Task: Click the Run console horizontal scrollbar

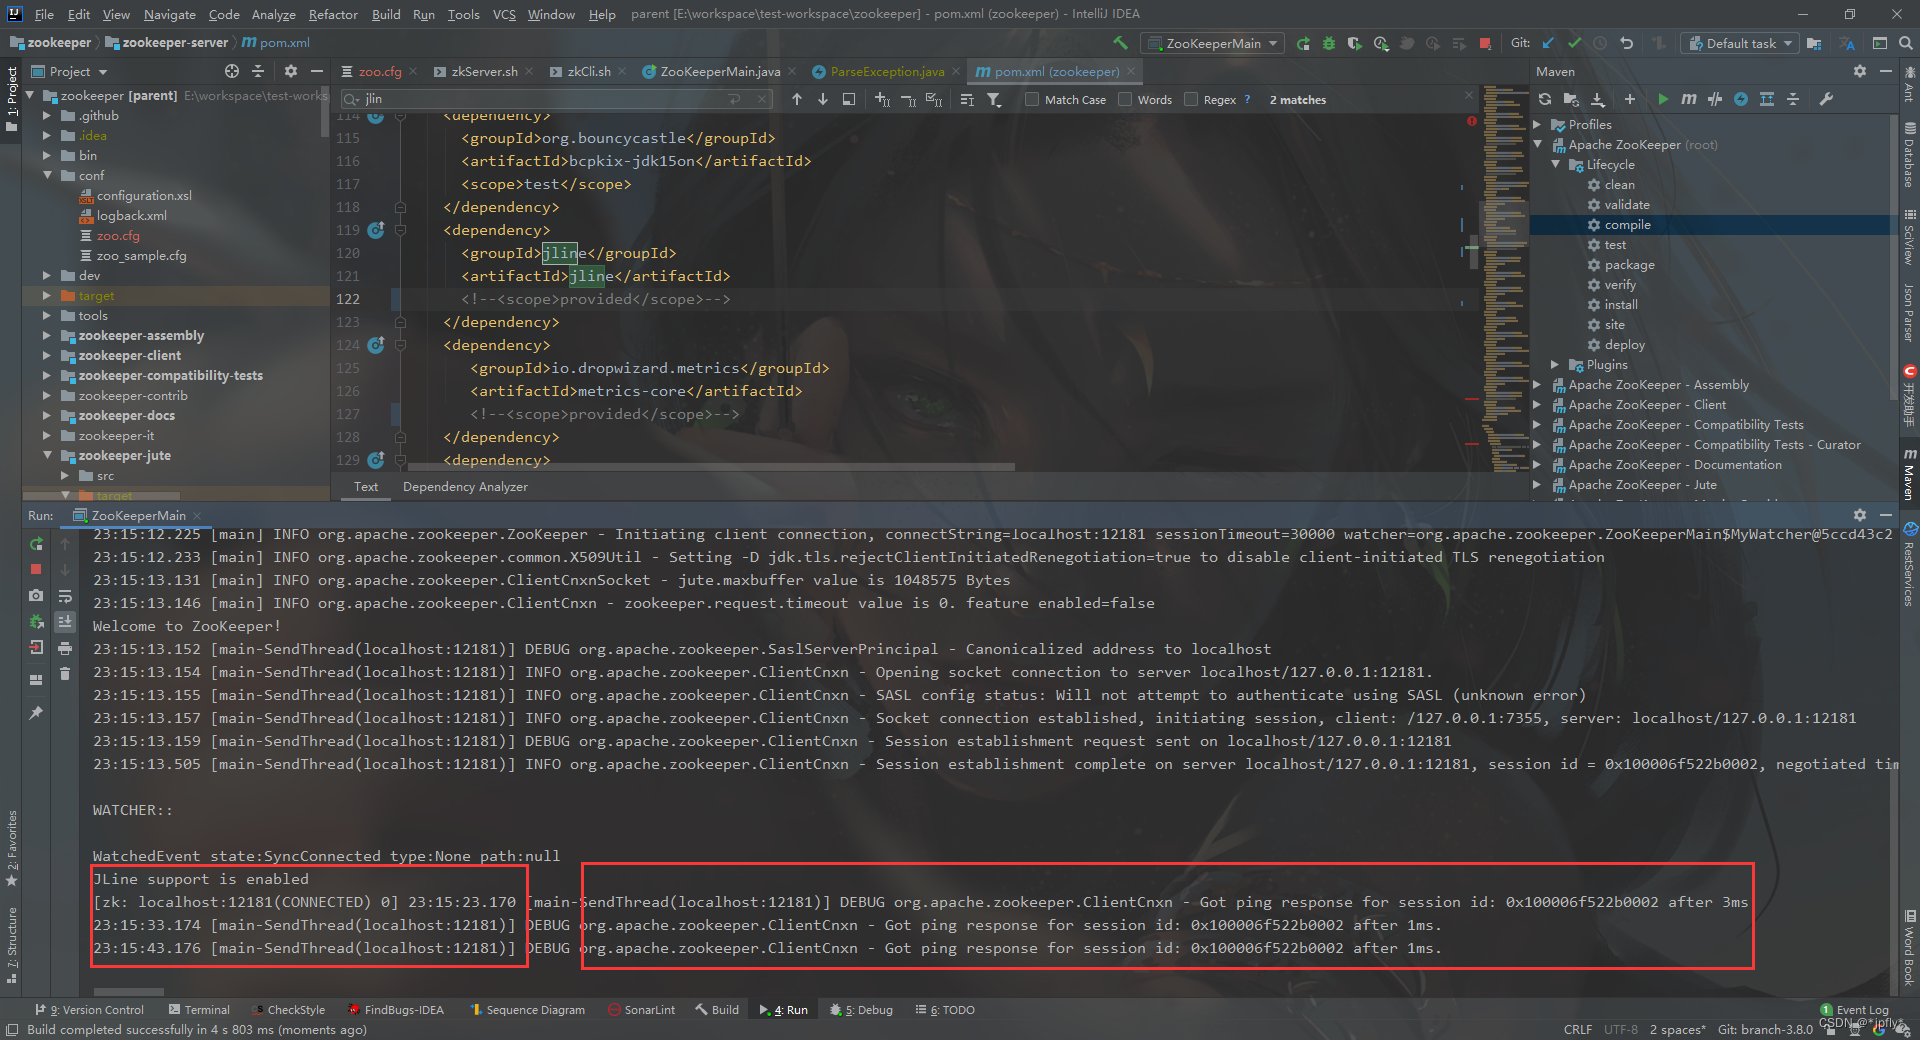Action: (x=128, y=992)
